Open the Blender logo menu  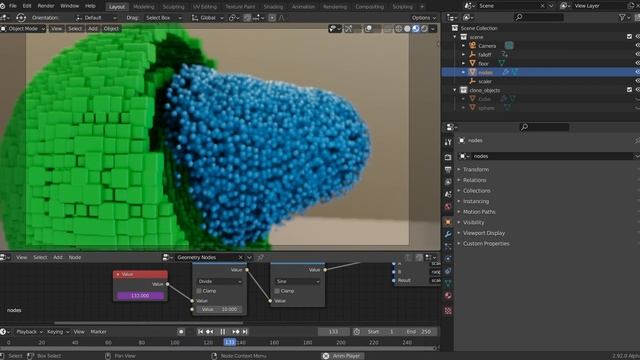[2, 6]
